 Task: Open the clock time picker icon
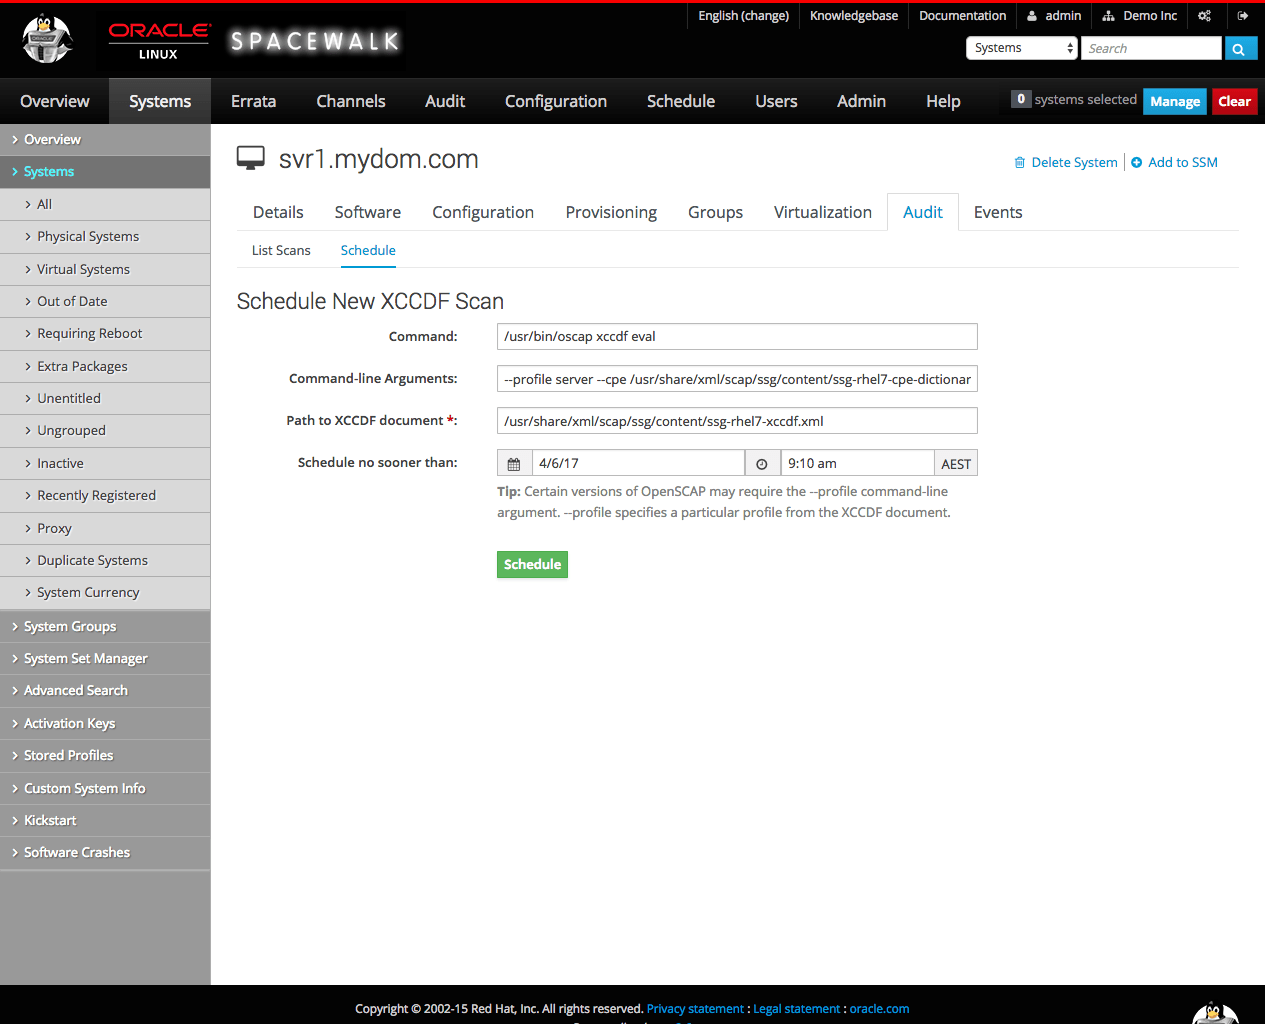click(762, 464)
